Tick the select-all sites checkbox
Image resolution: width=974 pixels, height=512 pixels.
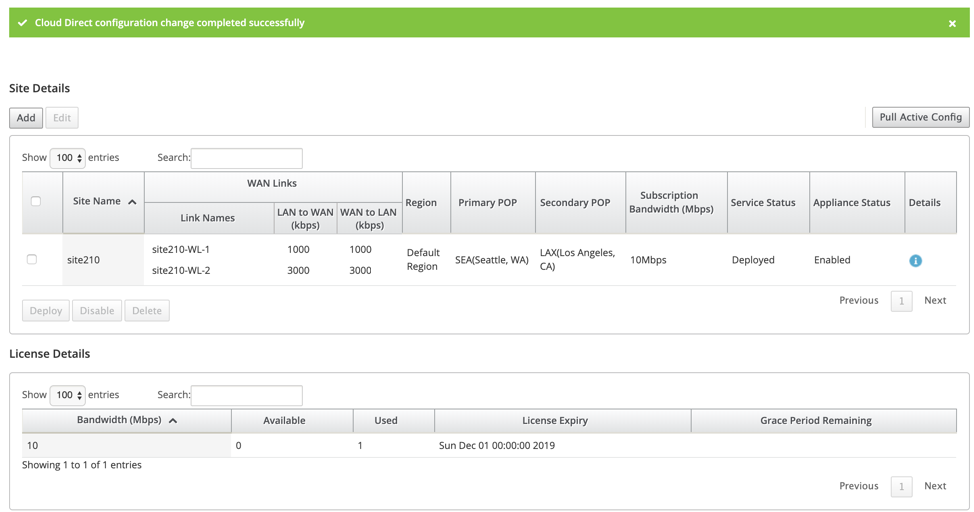pos(35,201)
